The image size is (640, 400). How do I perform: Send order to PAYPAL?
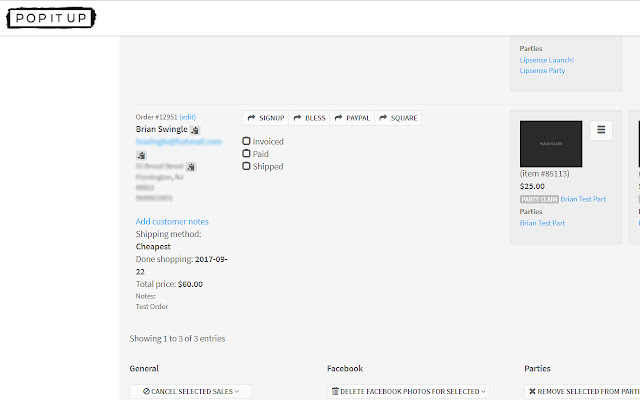pyautogui.click(x=352, y=118)
